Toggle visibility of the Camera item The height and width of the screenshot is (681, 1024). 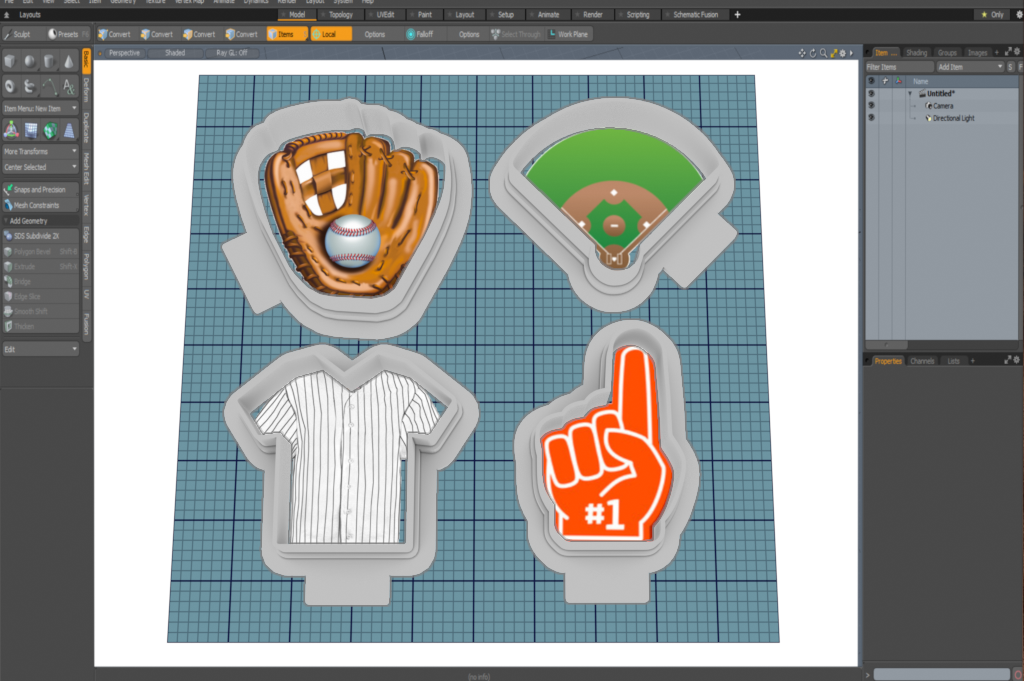coord(871,105)
